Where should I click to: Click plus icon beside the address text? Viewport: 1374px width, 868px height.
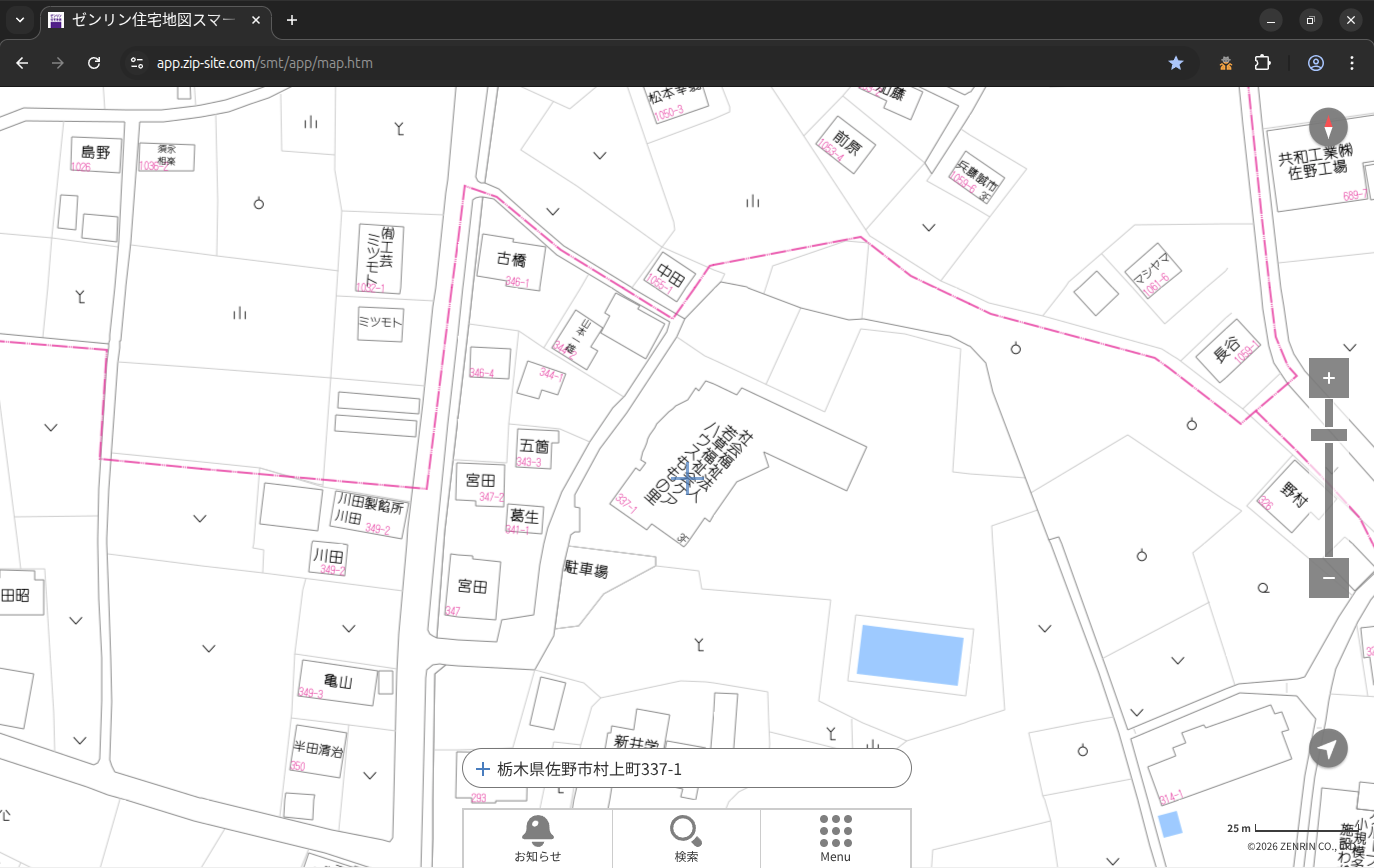(x=483, y=769)
